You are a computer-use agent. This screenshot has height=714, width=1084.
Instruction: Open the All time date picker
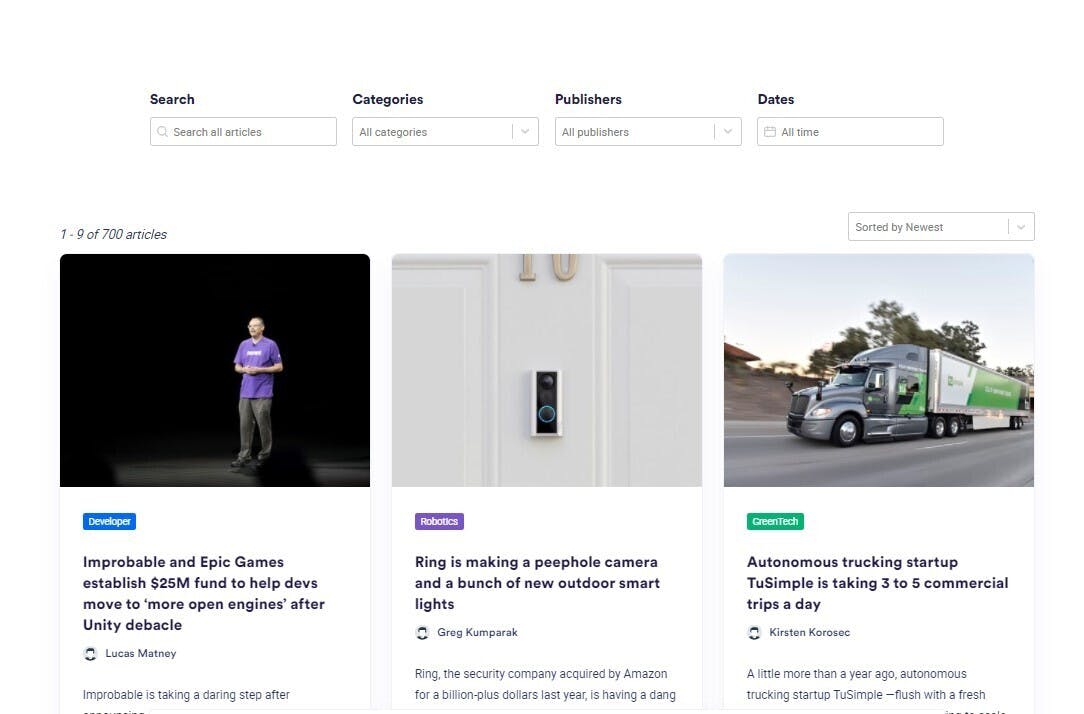click(850, 131)
